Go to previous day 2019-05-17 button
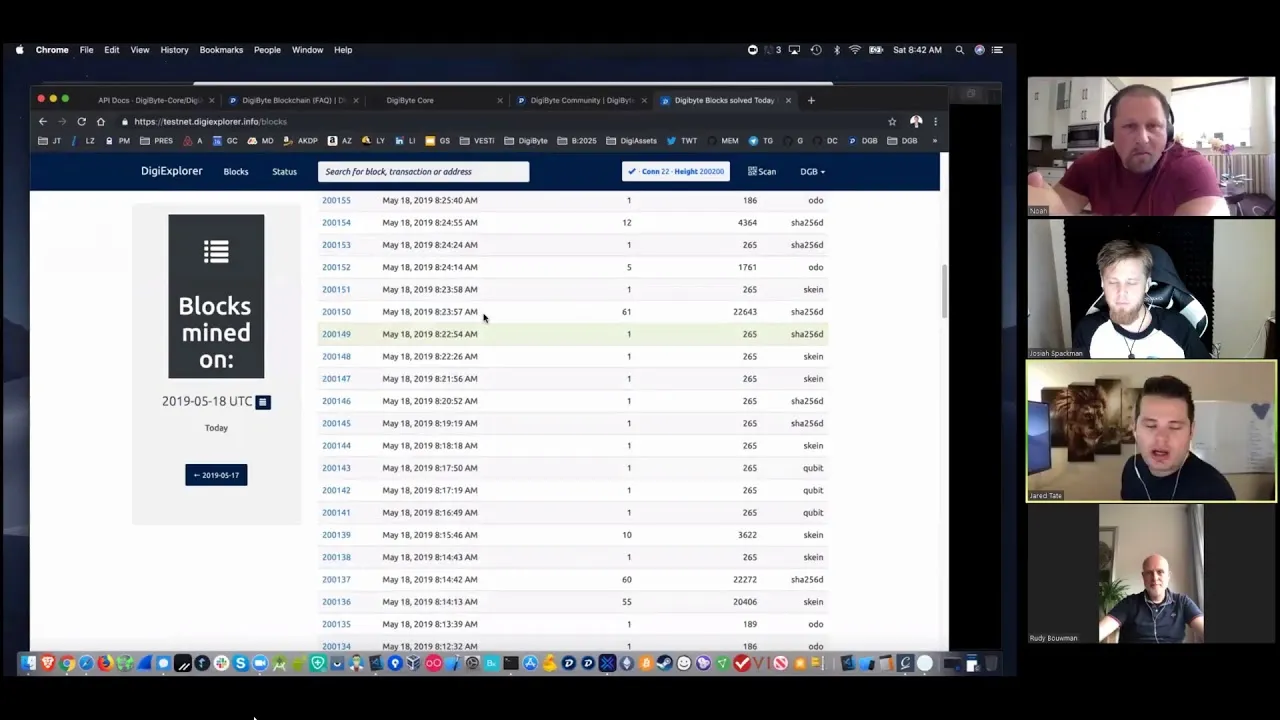Screen dimensions: 1280x720 pos(216,475)
